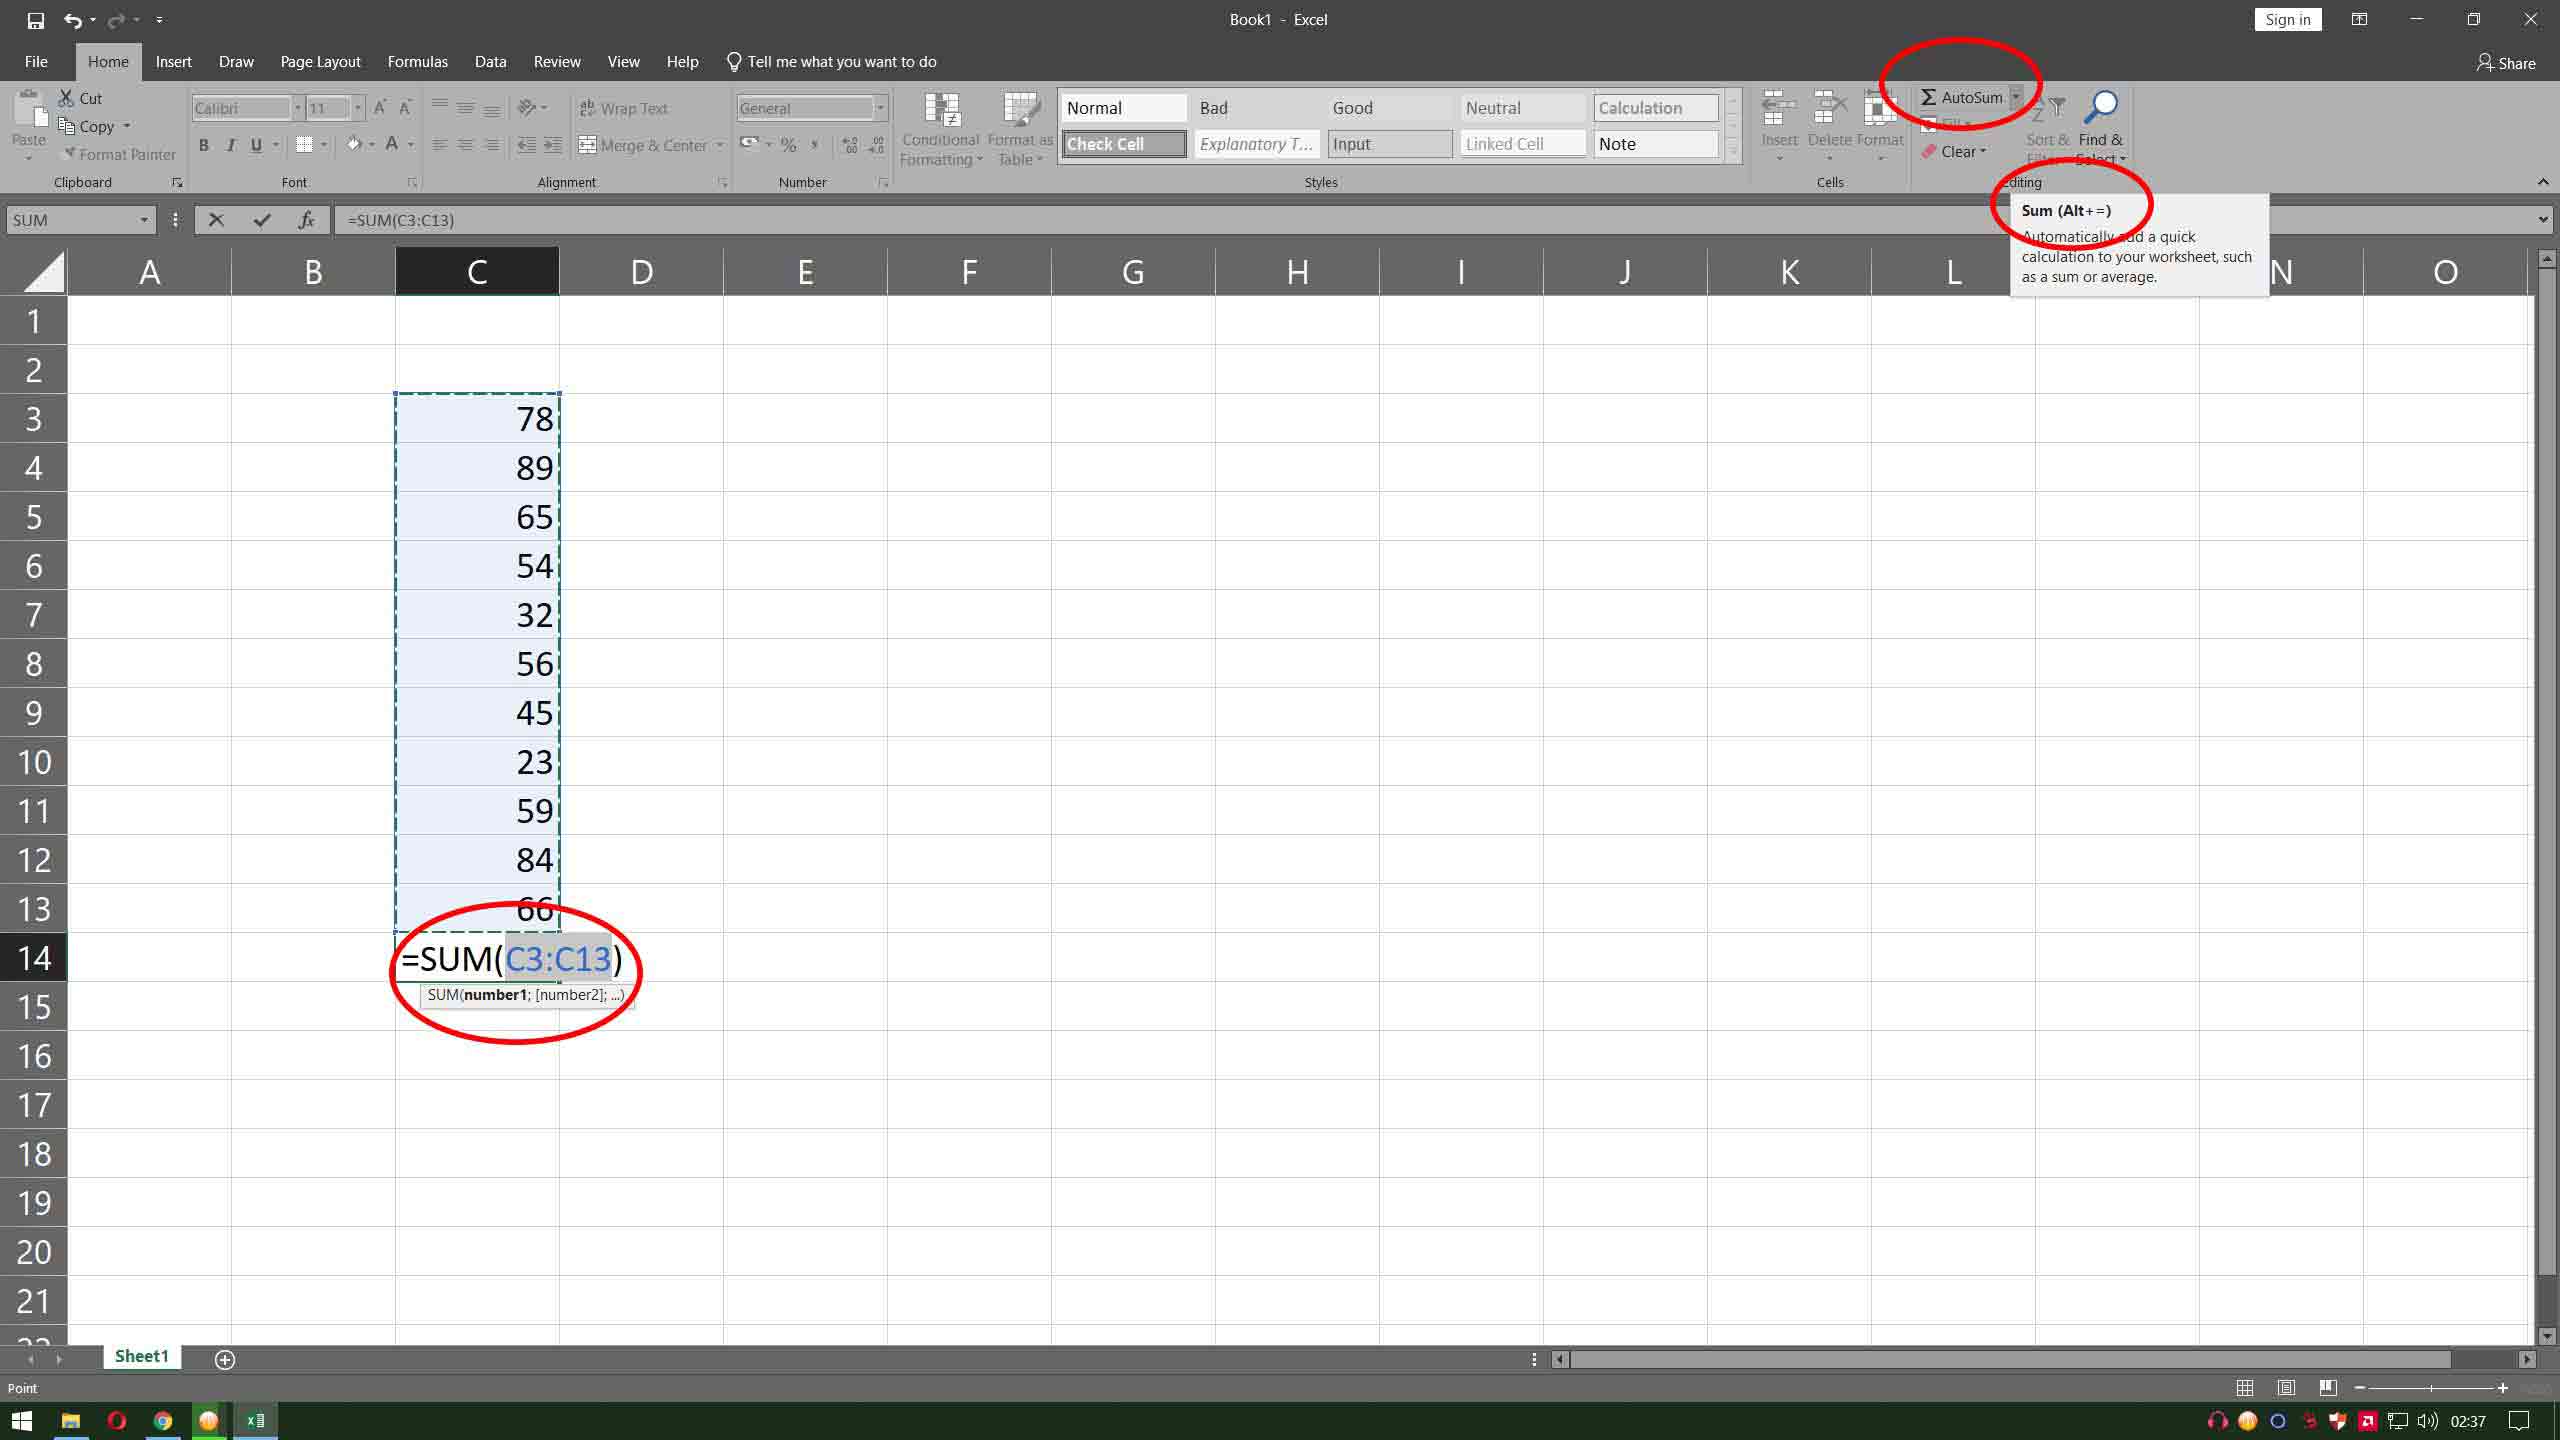This screenshot has height=1440, width=2560.
Task: Click the Fill Color bucket swatch
Action: [353, 145]
